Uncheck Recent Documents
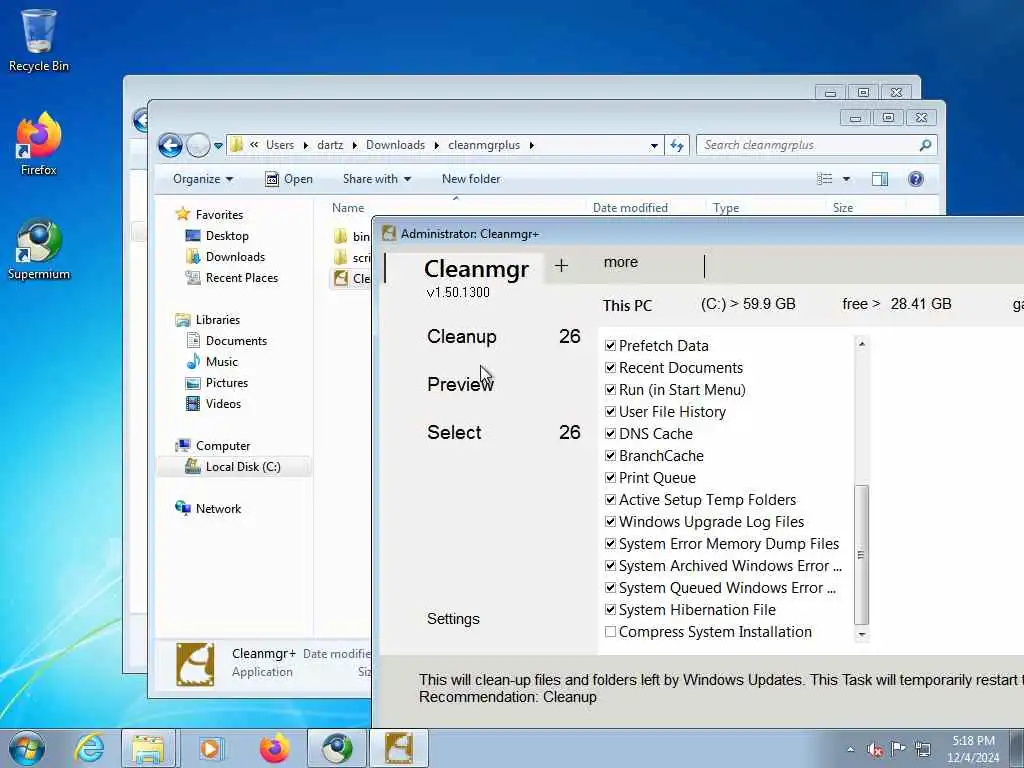 610,368
